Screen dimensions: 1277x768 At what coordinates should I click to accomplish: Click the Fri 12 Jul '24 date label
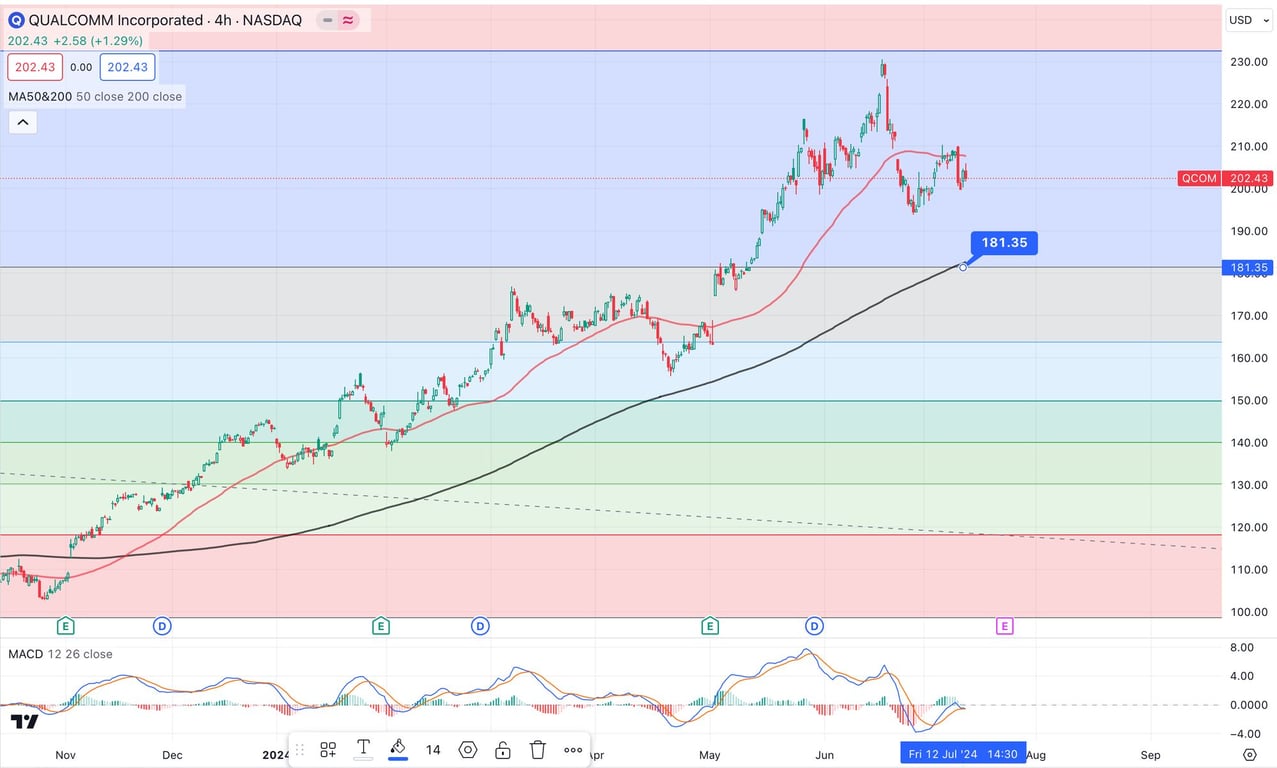click(963, 754)
